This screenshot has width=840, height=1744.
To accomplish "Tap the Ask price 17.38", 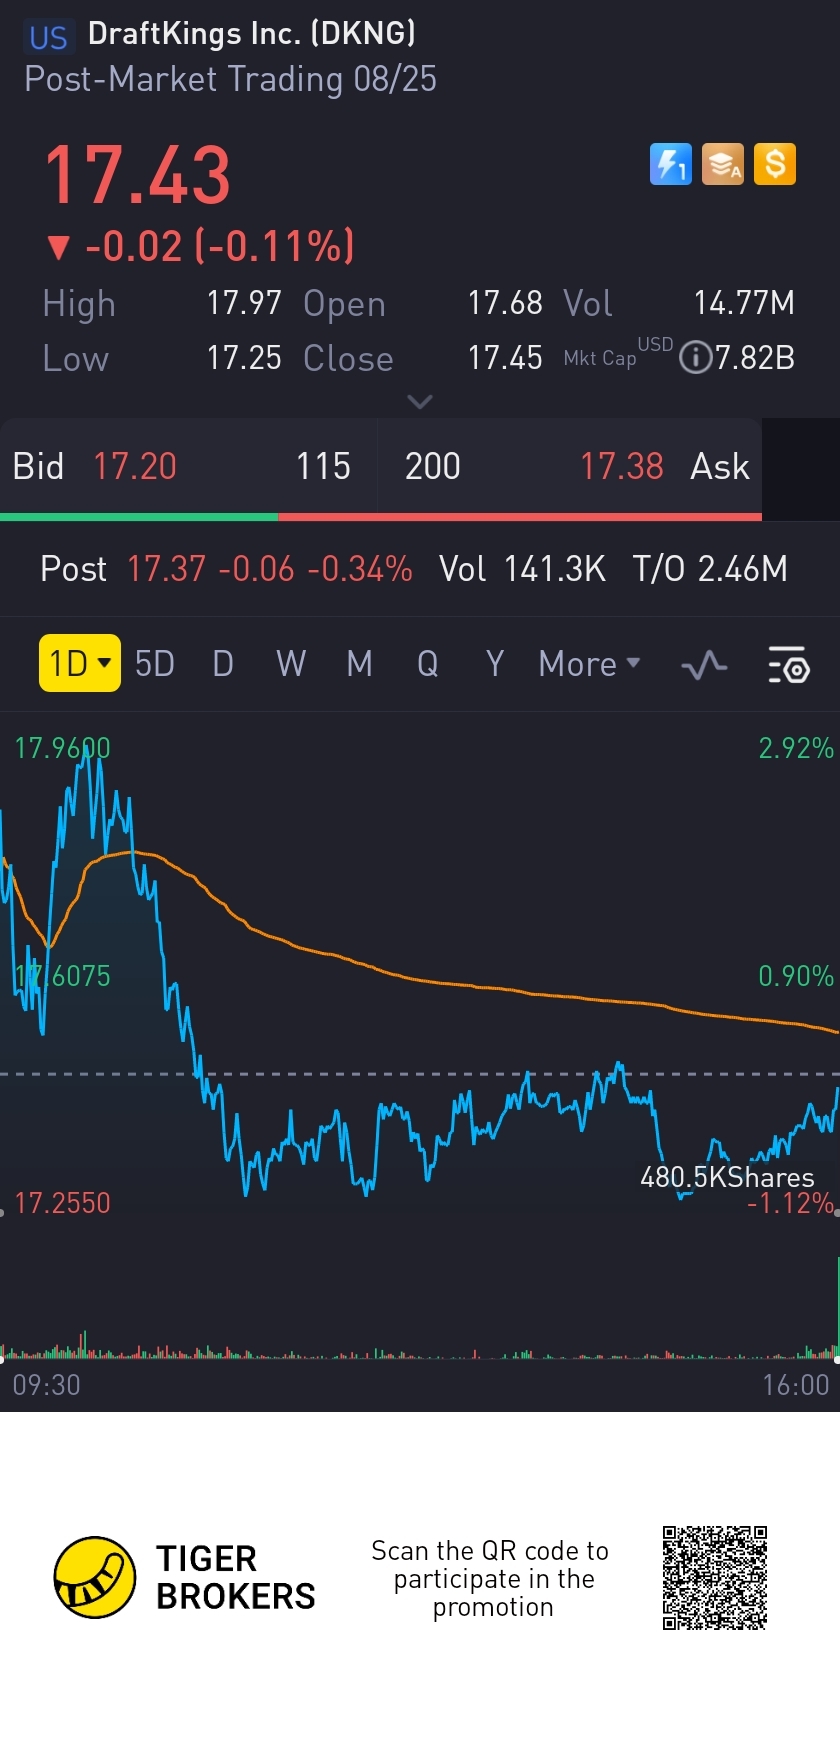I will 622,467.
